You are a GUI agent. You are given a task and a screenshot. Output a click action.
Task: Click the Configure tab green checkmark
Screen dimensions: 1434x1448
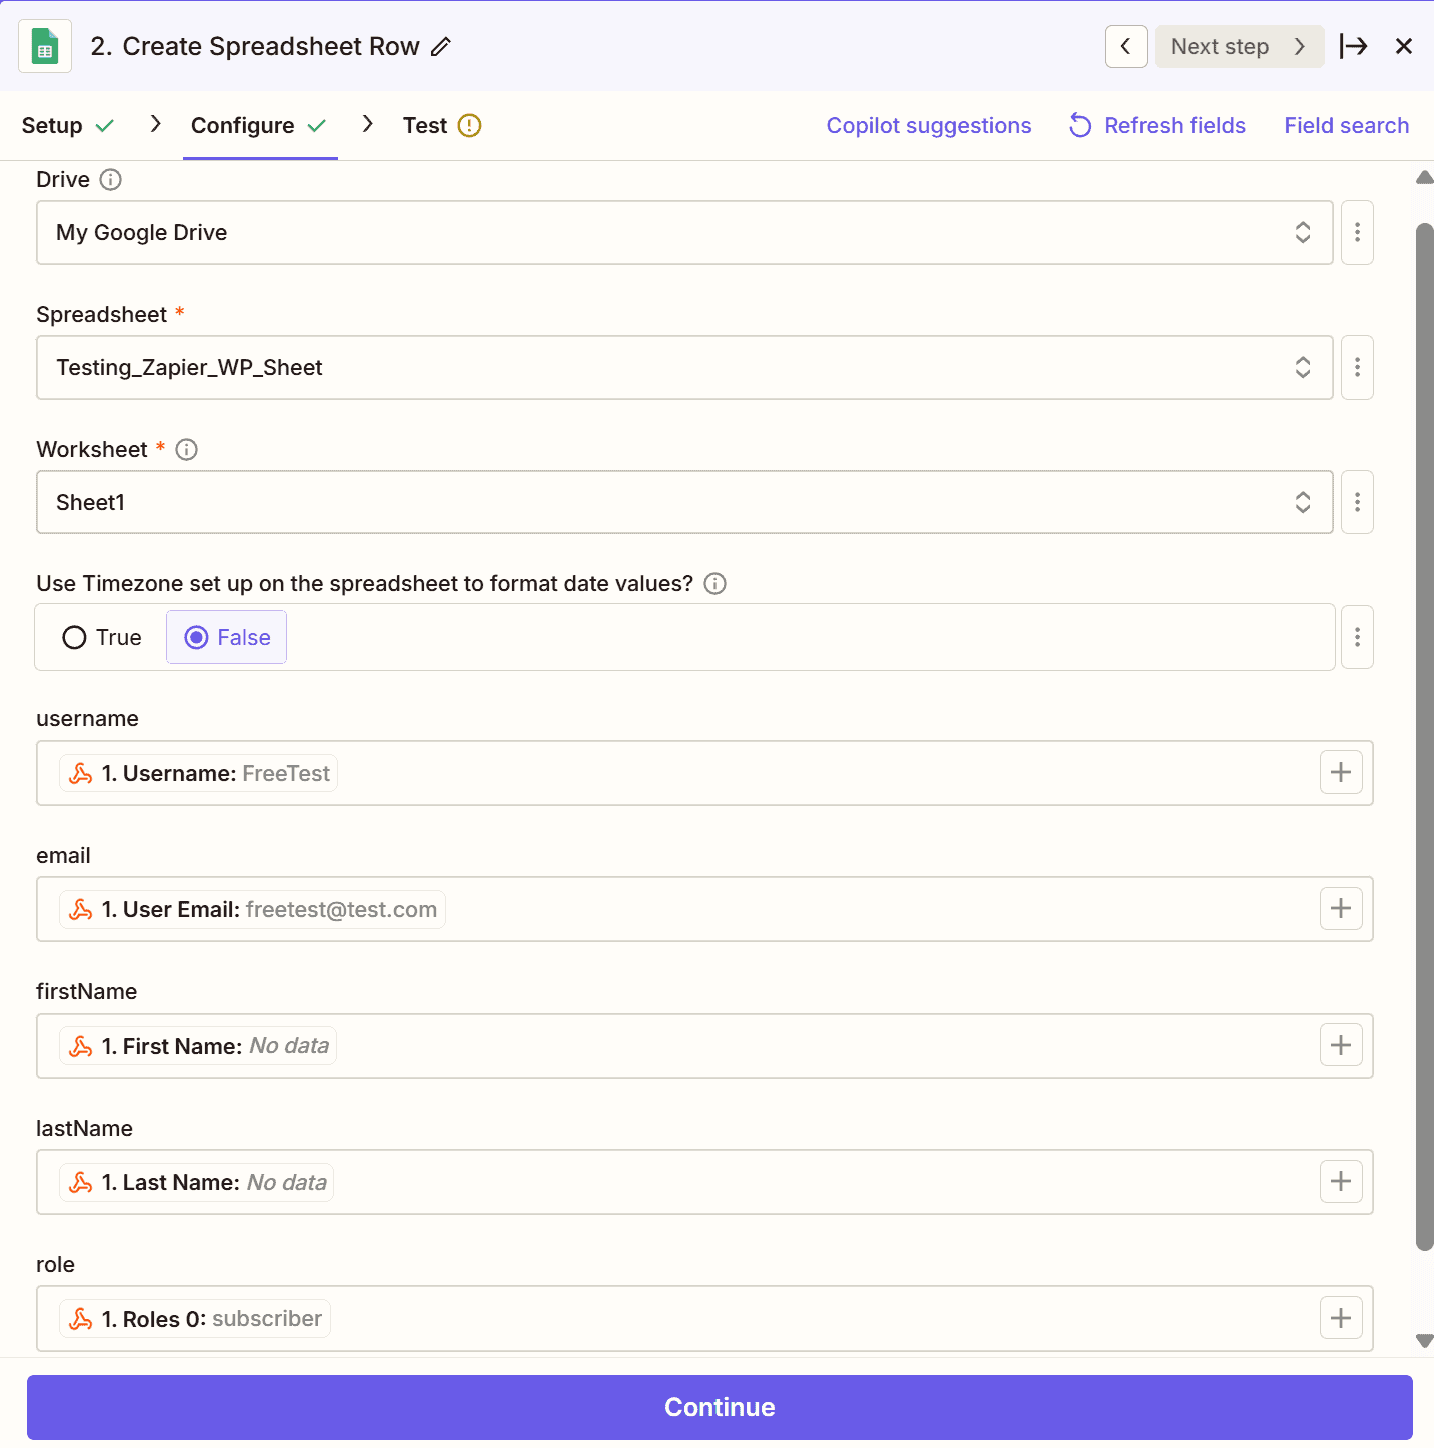click(317, 126)
